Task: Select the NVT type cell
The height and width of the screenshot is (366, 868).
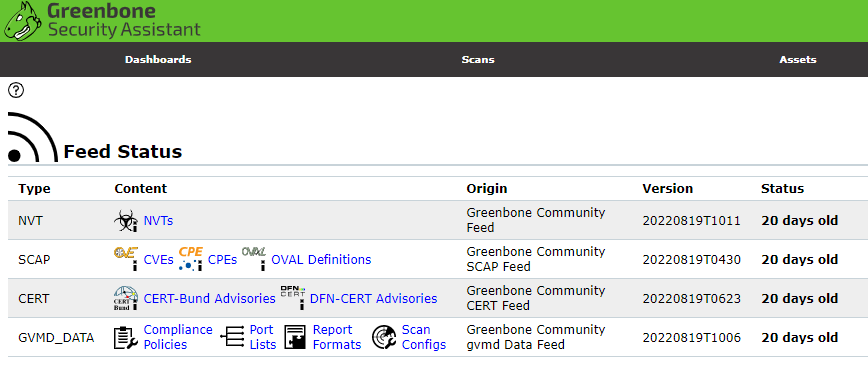Action: pos(30,221)
